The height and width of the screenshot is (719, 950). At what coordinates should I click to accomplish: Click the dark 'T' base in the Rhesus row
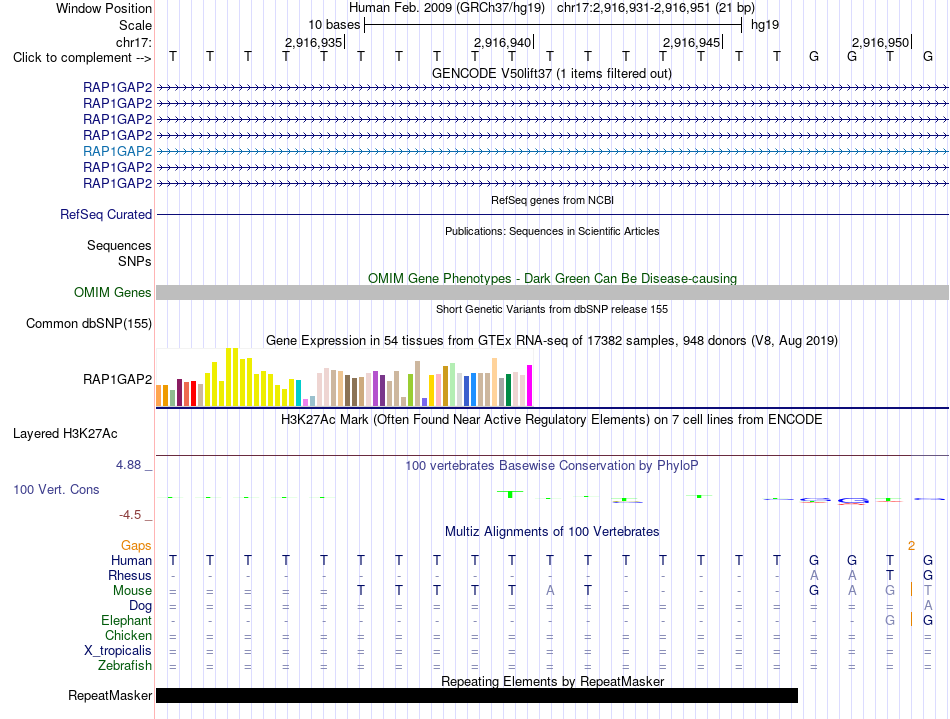click(889, 575)
